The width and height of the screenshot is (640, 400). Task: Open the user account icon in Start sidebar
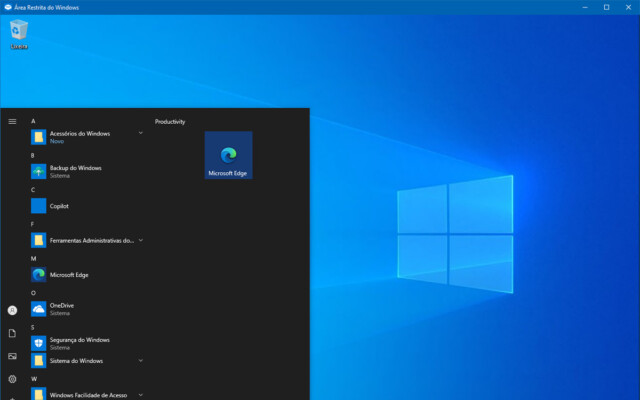point(13,311)
